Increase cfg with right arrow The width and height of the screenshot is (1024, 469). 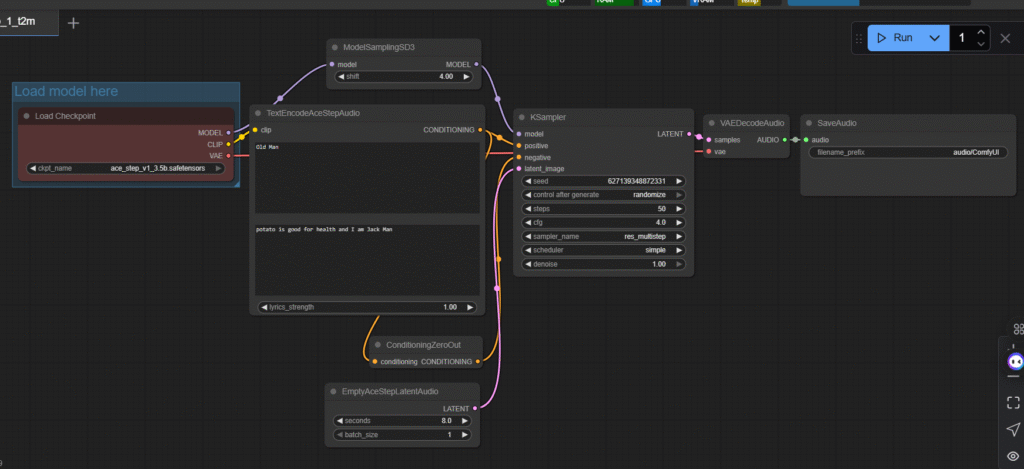click(x=679, y=223)
